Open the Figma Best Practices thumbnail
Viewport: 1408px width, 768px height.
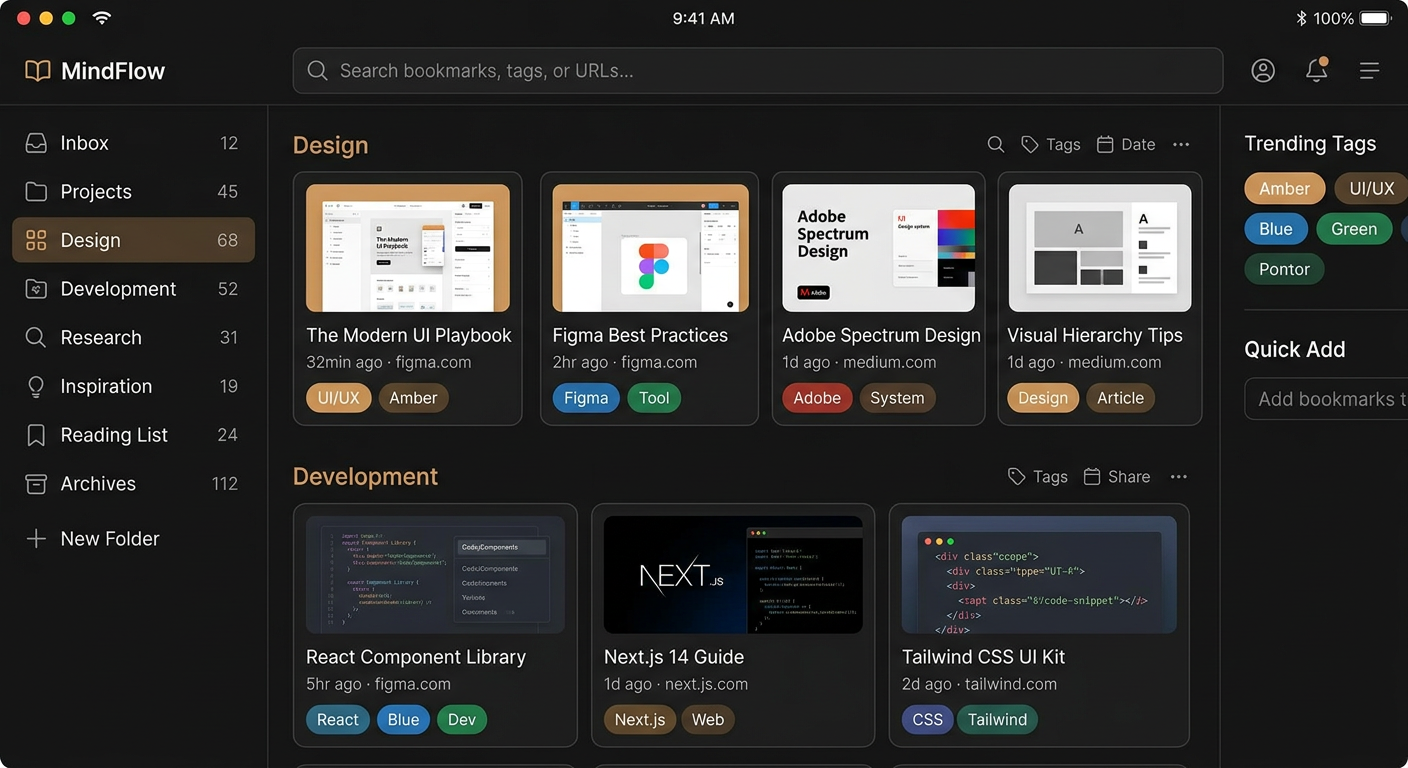(651, 248)
